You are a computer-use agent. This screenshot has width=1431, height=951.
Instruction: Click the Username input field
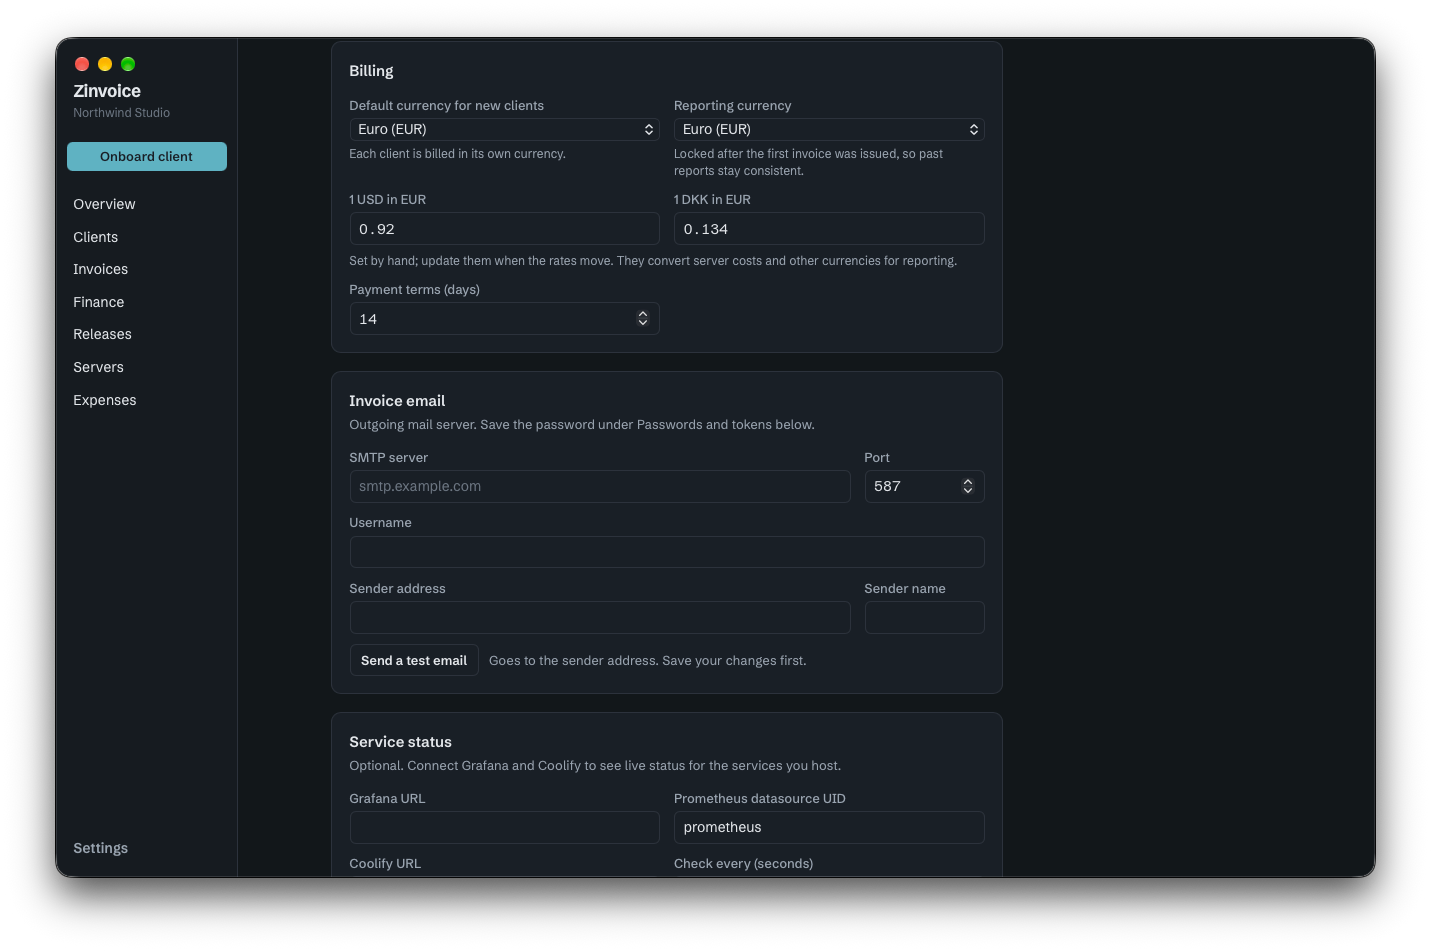(x=667, y=552)
